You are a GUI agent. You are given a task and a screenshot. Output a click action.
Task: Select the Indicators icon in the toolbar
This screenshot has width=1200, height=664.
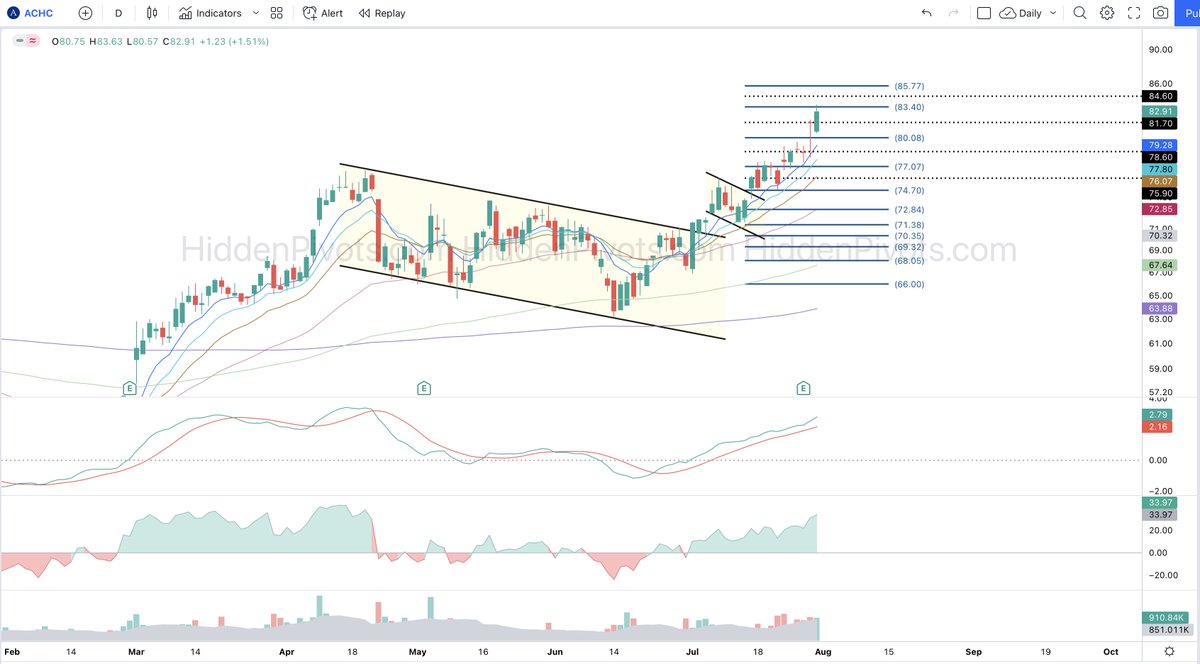pyautogui.click(x=187, y=13)
